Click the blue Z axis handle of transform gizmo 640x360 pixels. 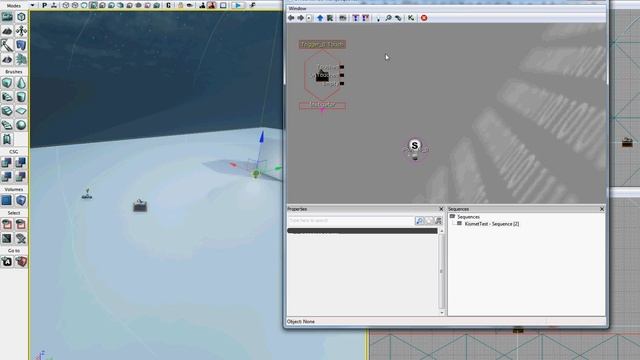coord(262,137)
